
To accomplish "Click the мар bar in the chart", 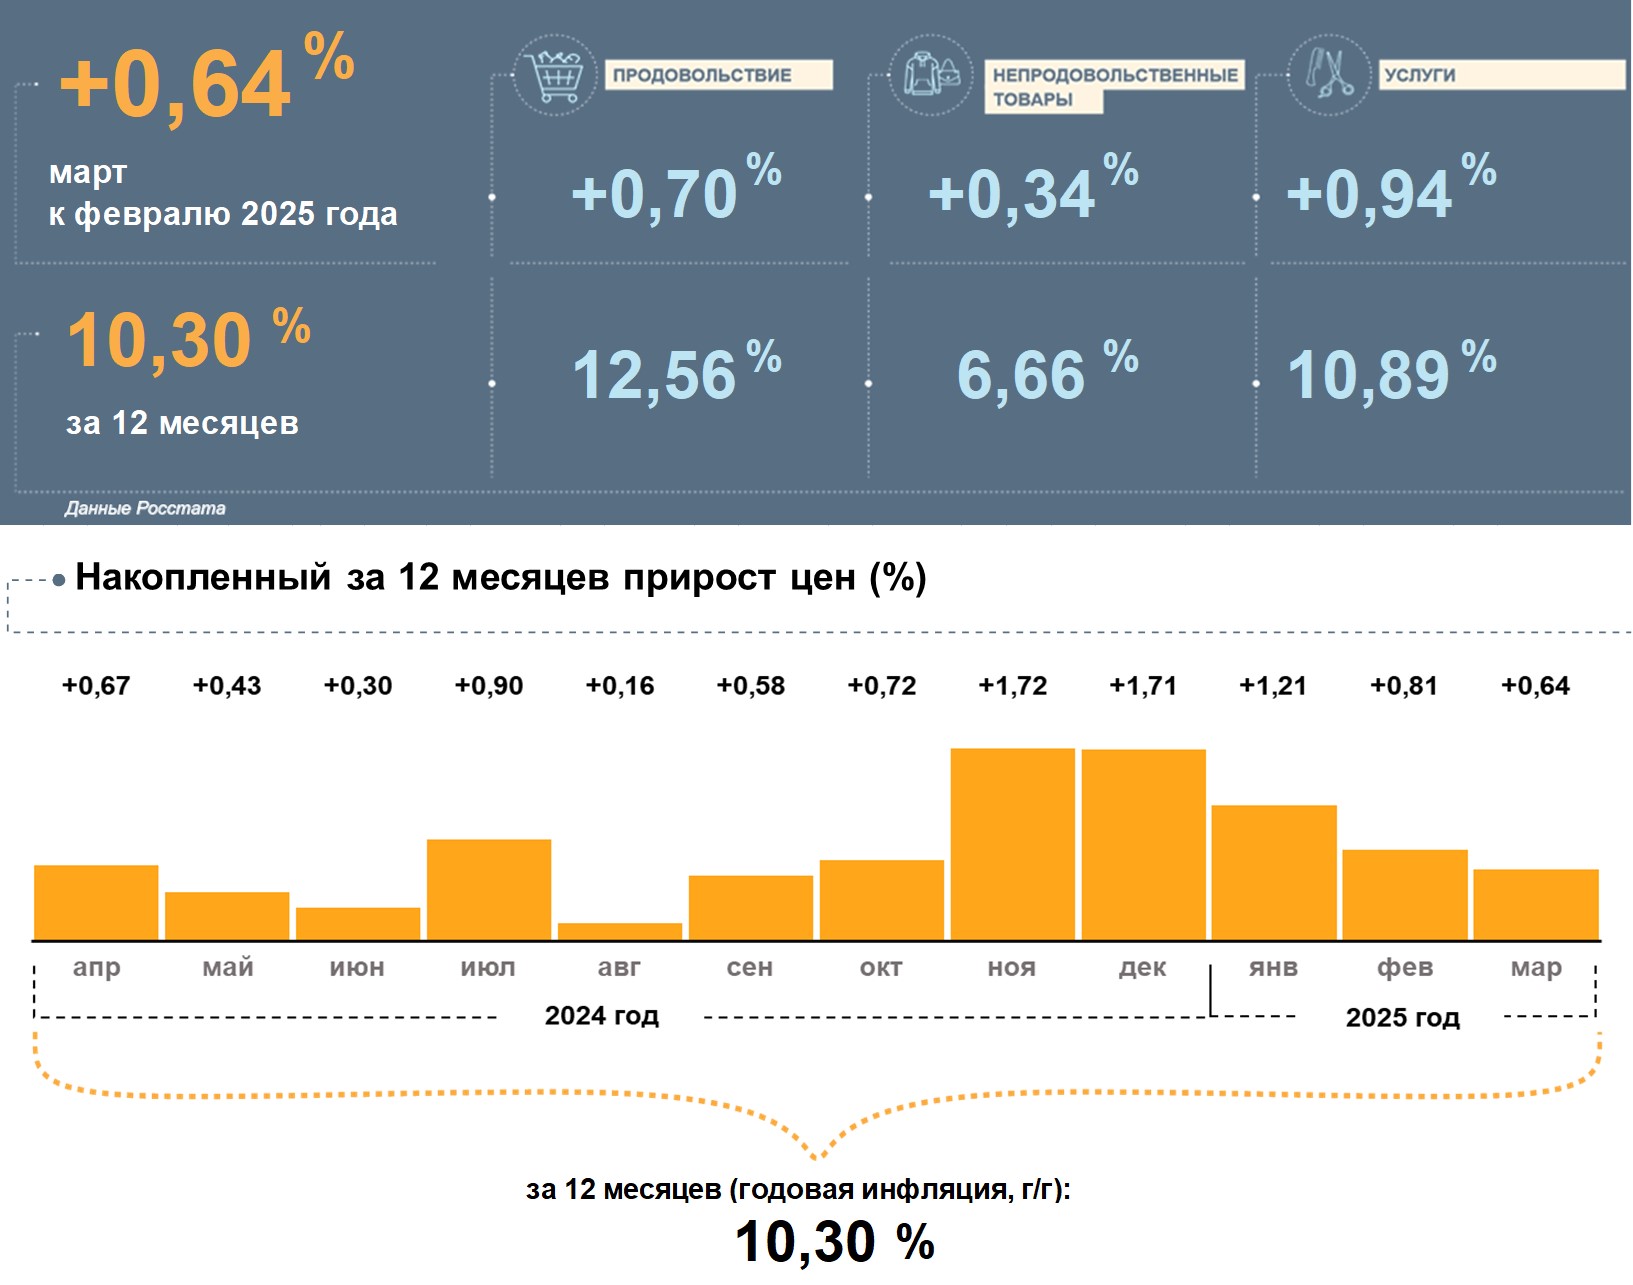I will tap(1536, 904).
